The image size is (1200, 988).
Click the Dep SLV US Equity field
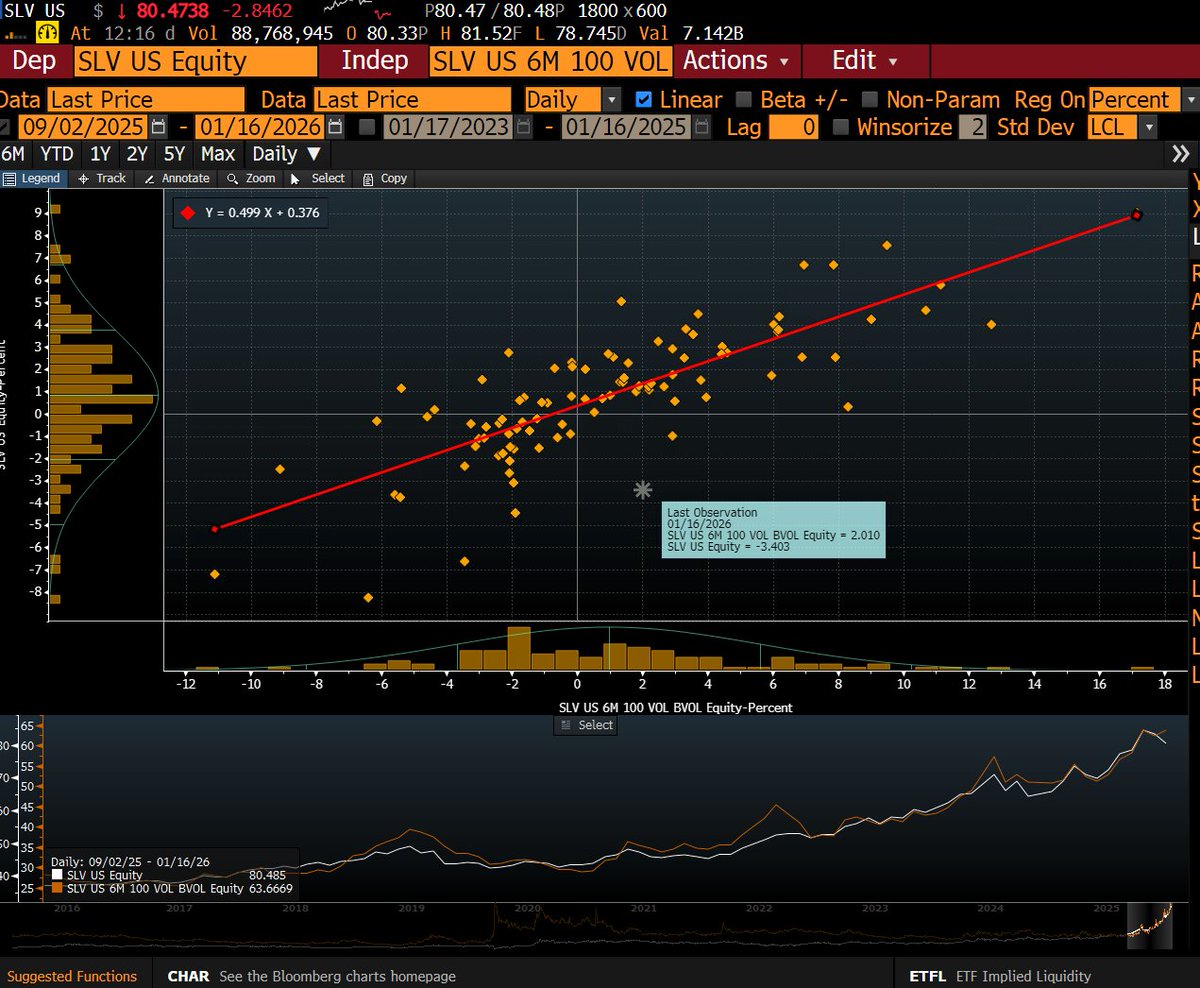195,61
